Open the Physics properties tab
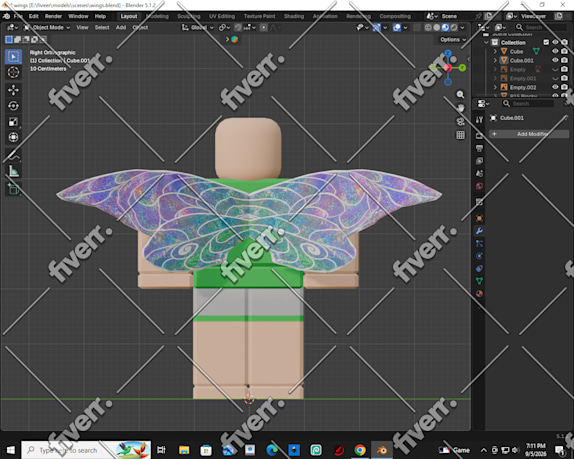Image resolution: width=574 pixels, height=459 pixels. pyautogui.click(x=479, y=256)
